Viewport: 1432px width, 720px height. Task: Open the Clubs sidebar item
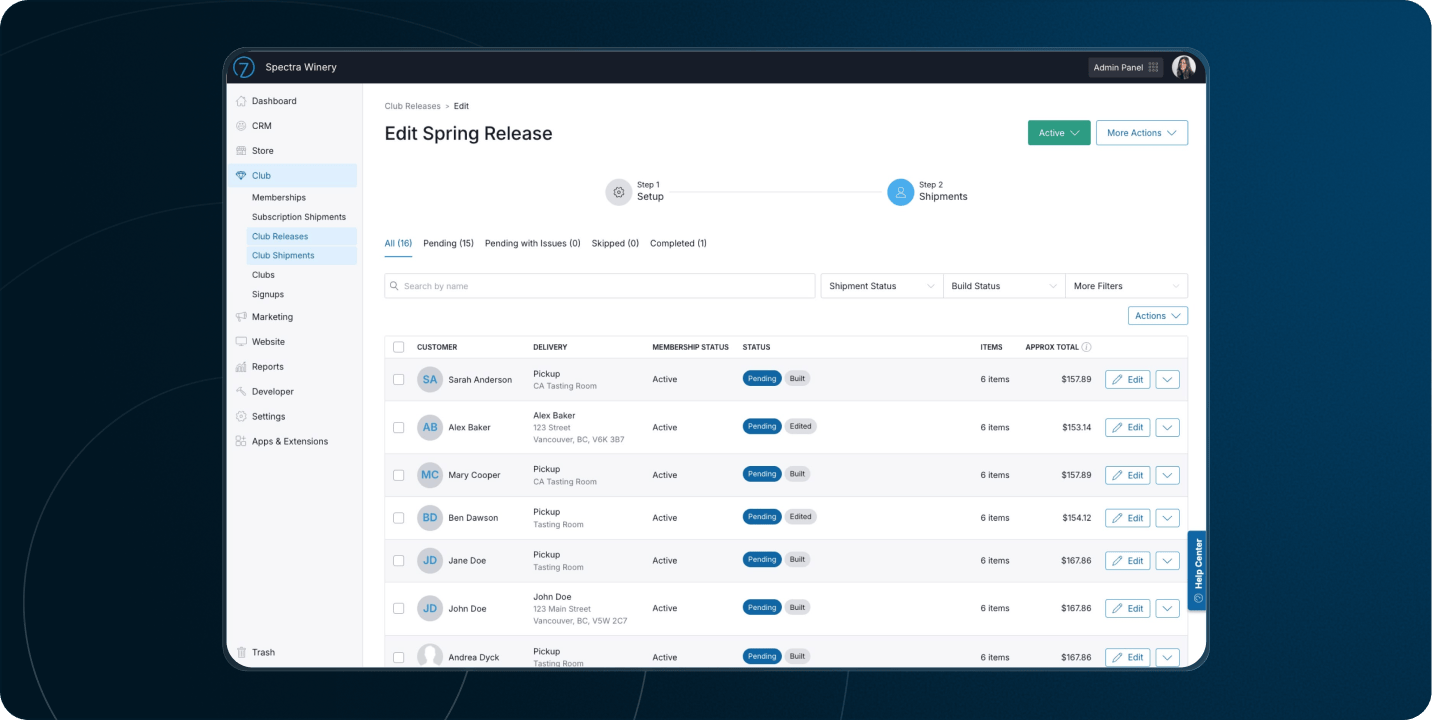(263, 275)
